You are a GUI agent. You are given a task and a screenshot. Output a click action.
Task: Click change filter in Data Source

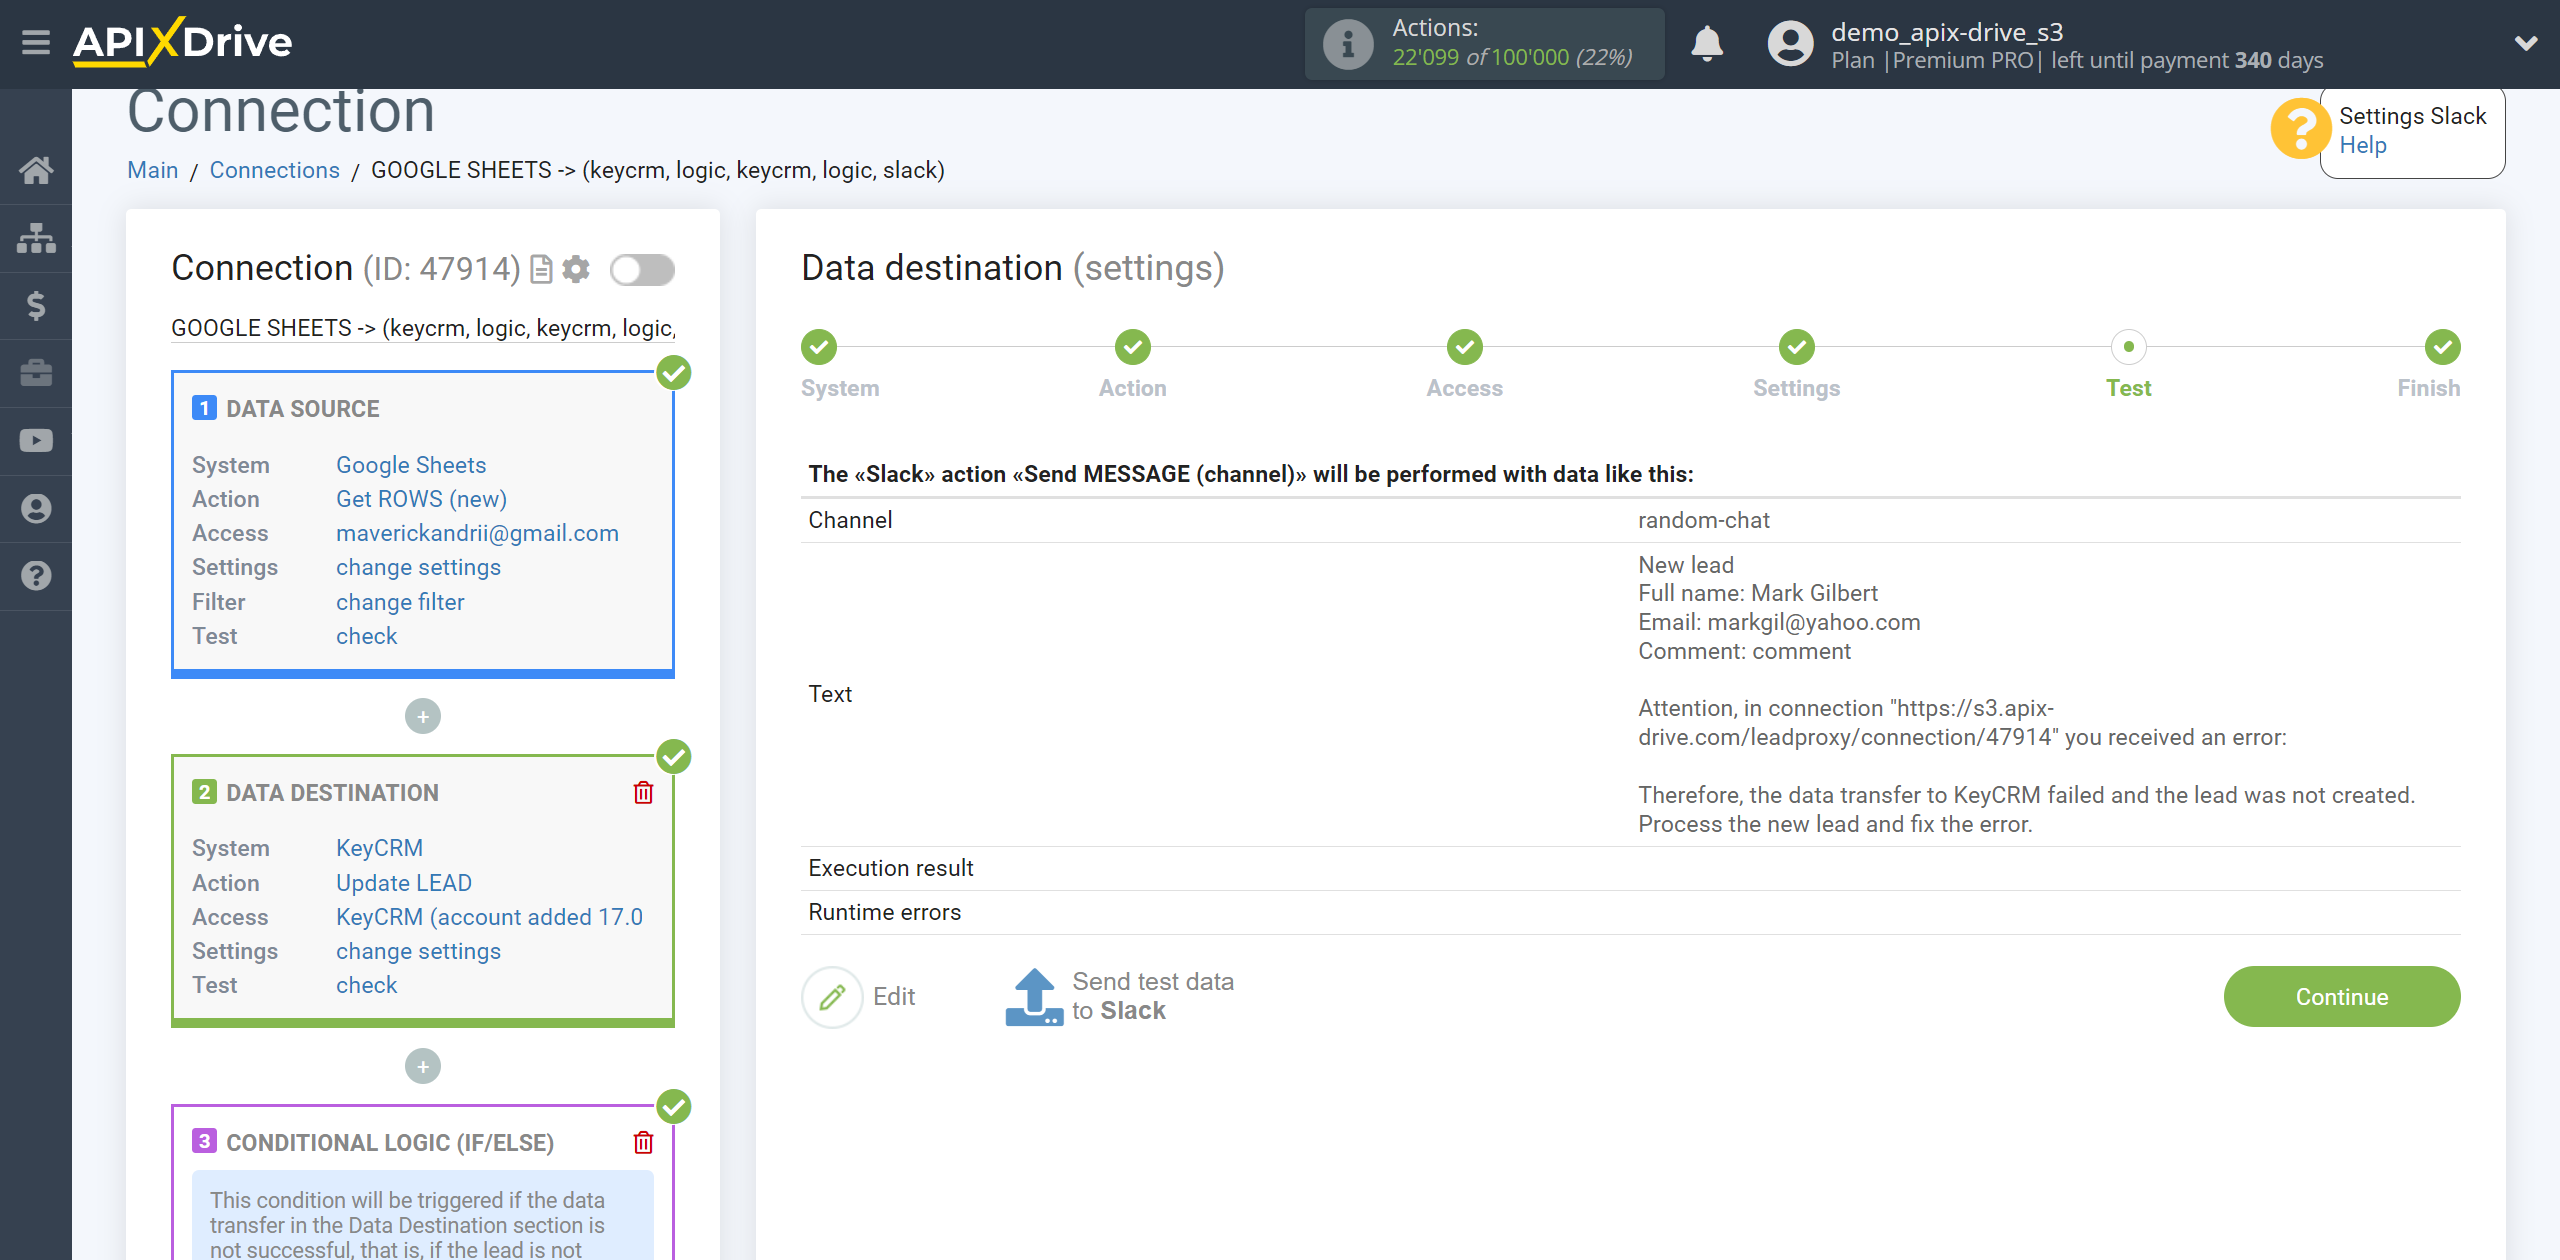(x=400, y=602)
